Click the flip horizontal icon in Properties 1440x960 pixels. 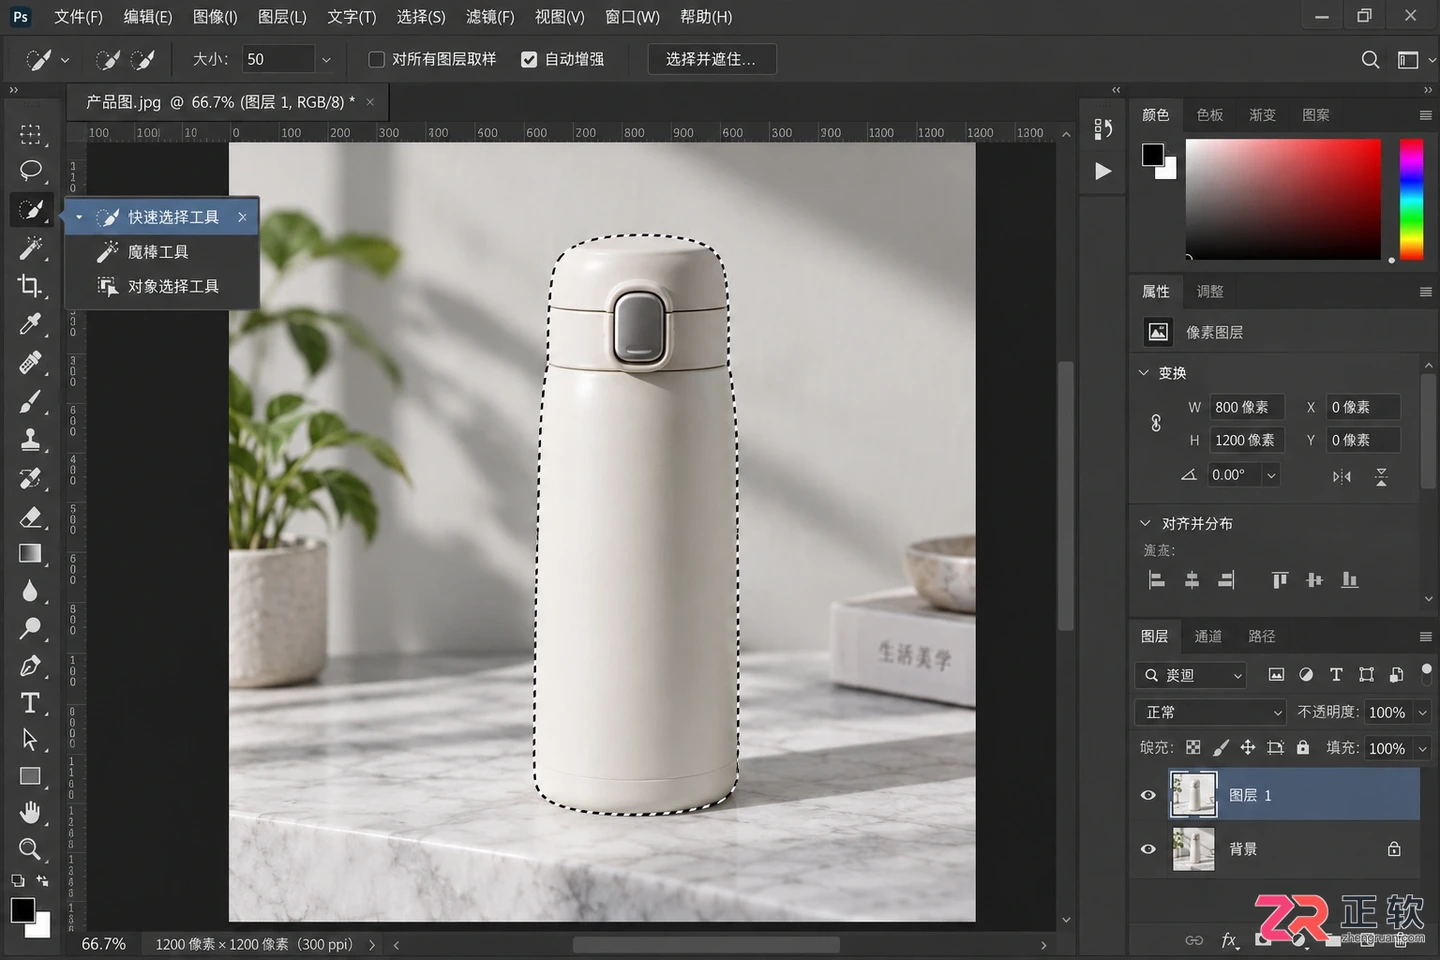[x=1342, y=476]
